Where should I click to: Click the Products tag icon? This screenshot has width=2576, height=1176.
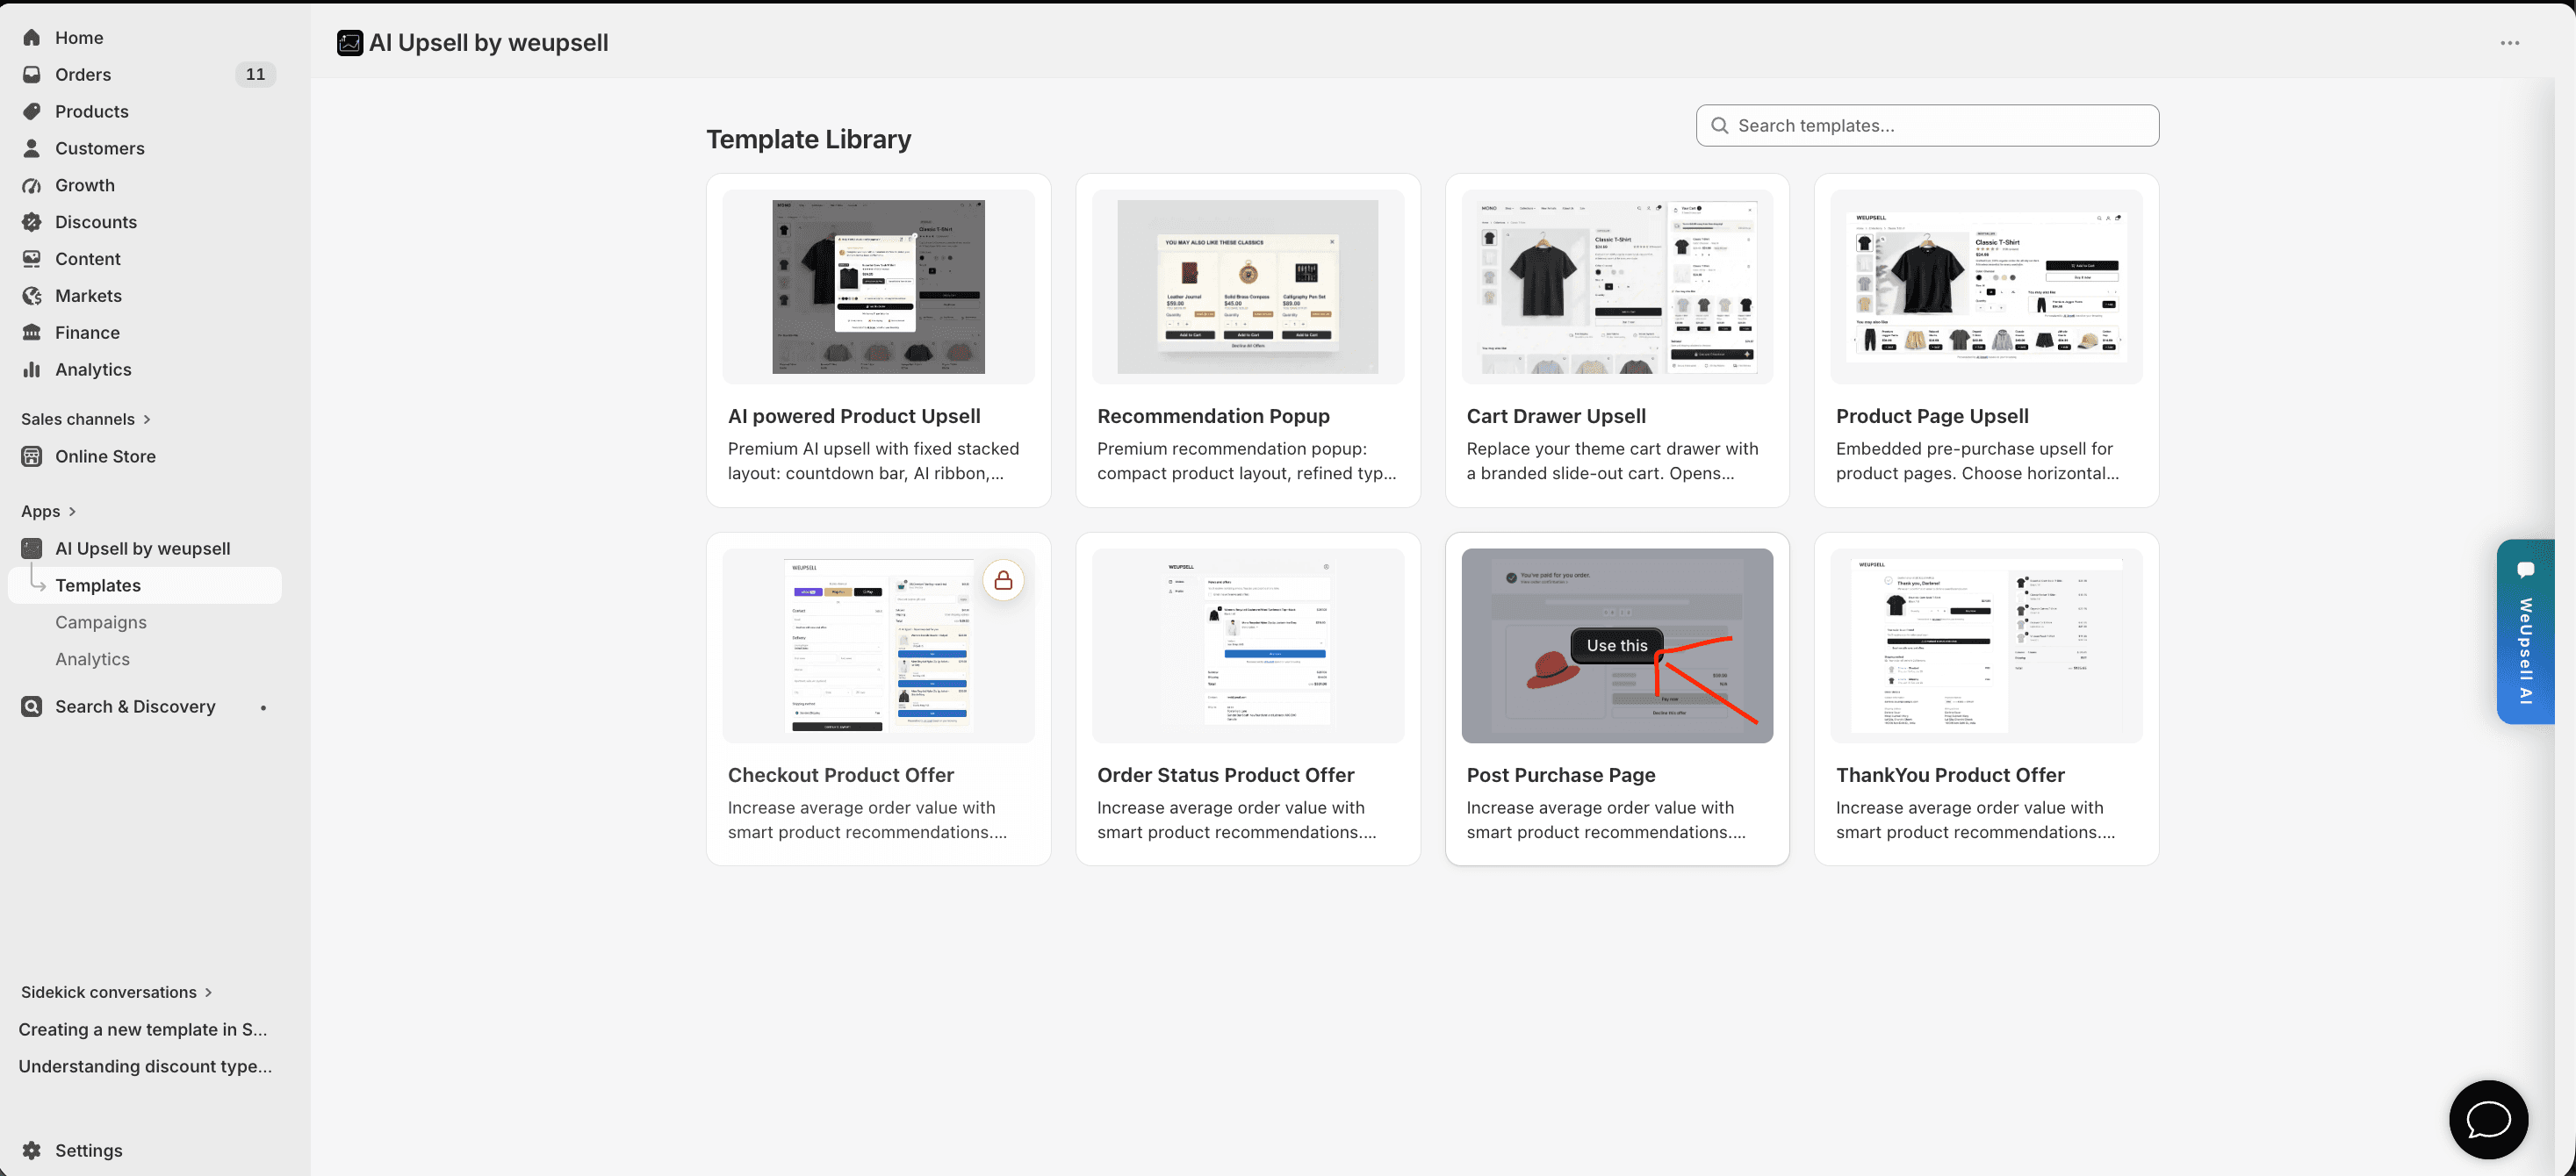click(32, 112)
